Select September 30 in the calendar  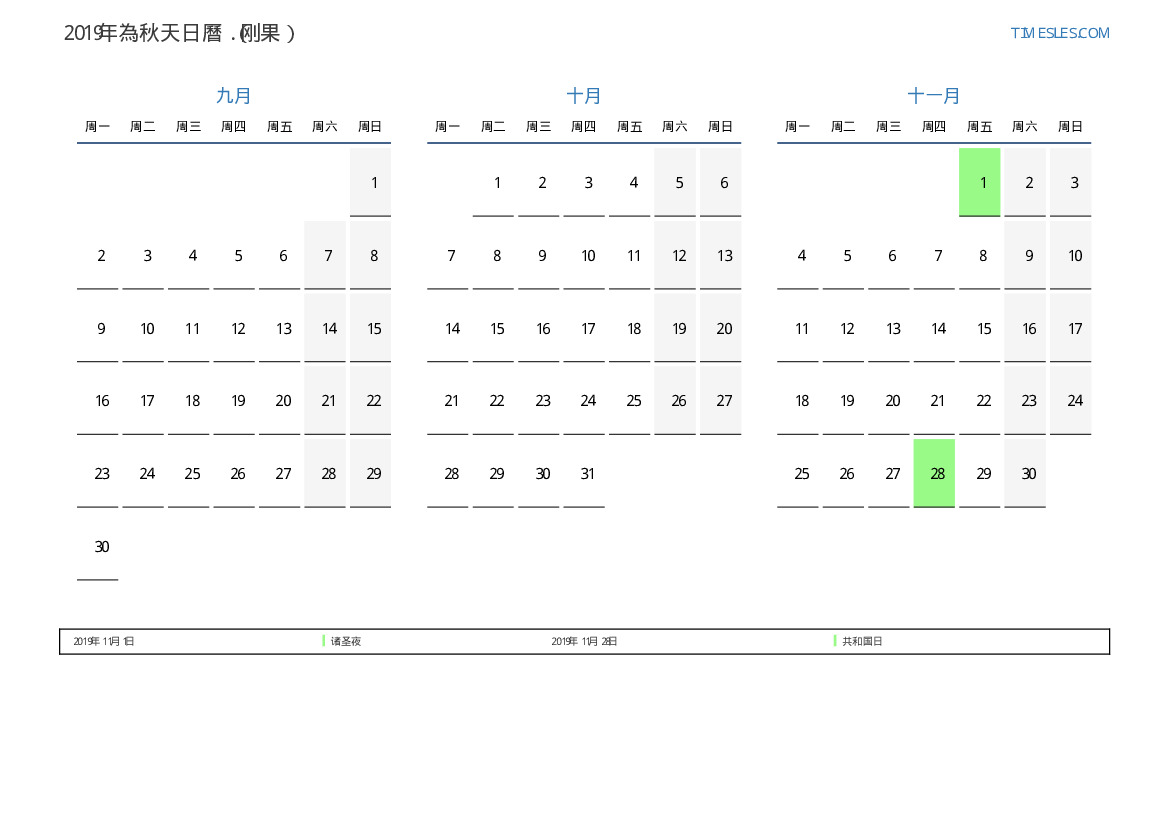101,547
